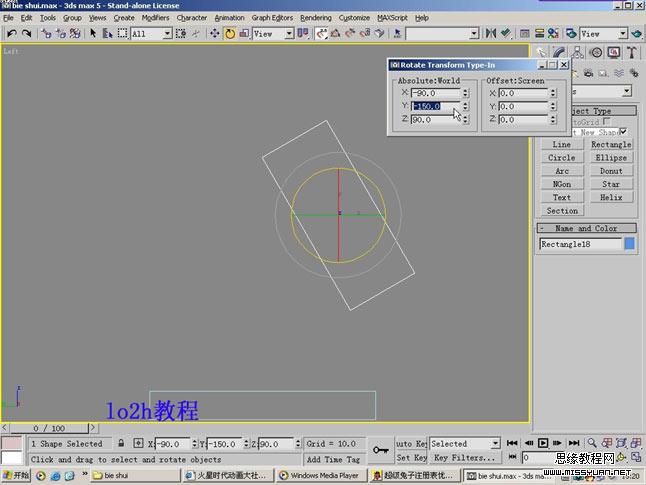The height and width of the screenshot is (485, 646).
Task: Click Bind to Space Warp icon
Action: [x=75, y=33]
